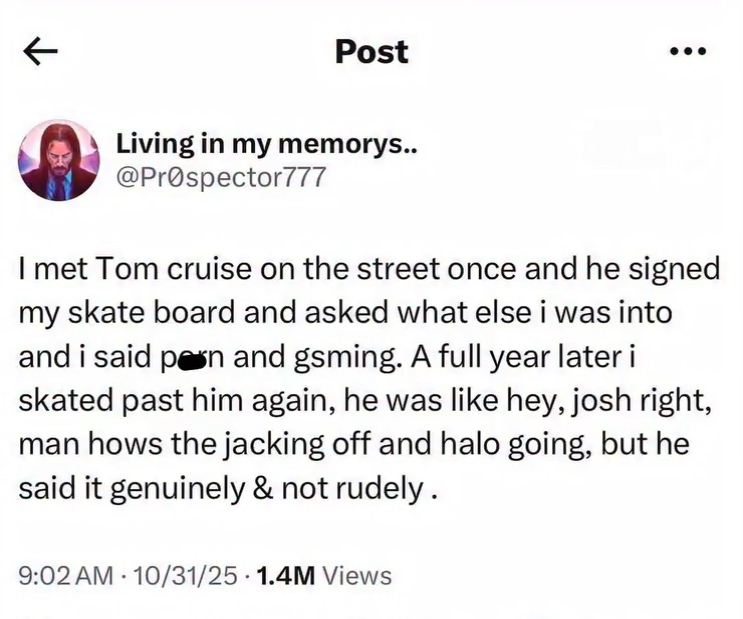Open the "Living in my memorys.." profile name
The width and height of the screenshot is (743, 619).
[x=266, y=144]
